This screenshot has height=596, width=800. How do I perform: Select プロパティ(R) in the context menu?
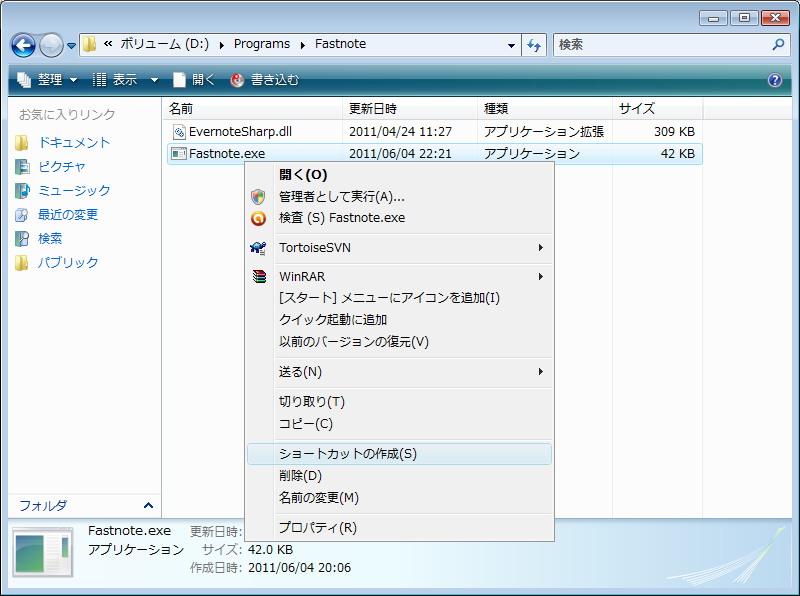click(318, 528)
